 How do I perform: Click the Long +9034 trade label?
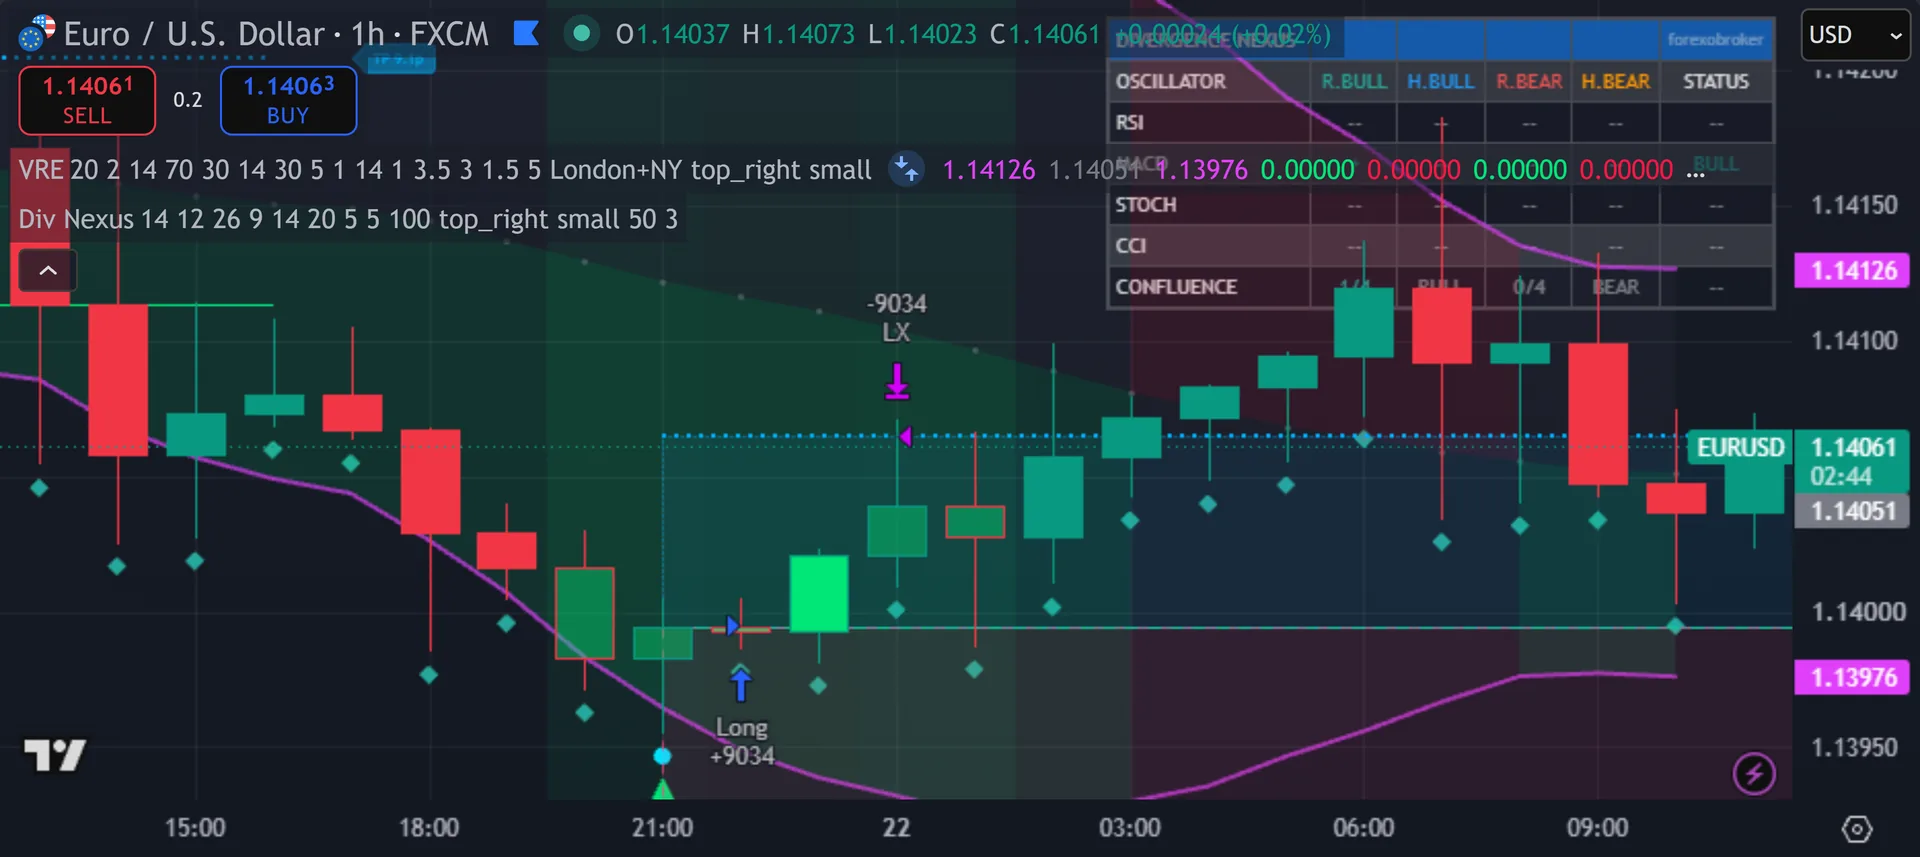(742, 742)
